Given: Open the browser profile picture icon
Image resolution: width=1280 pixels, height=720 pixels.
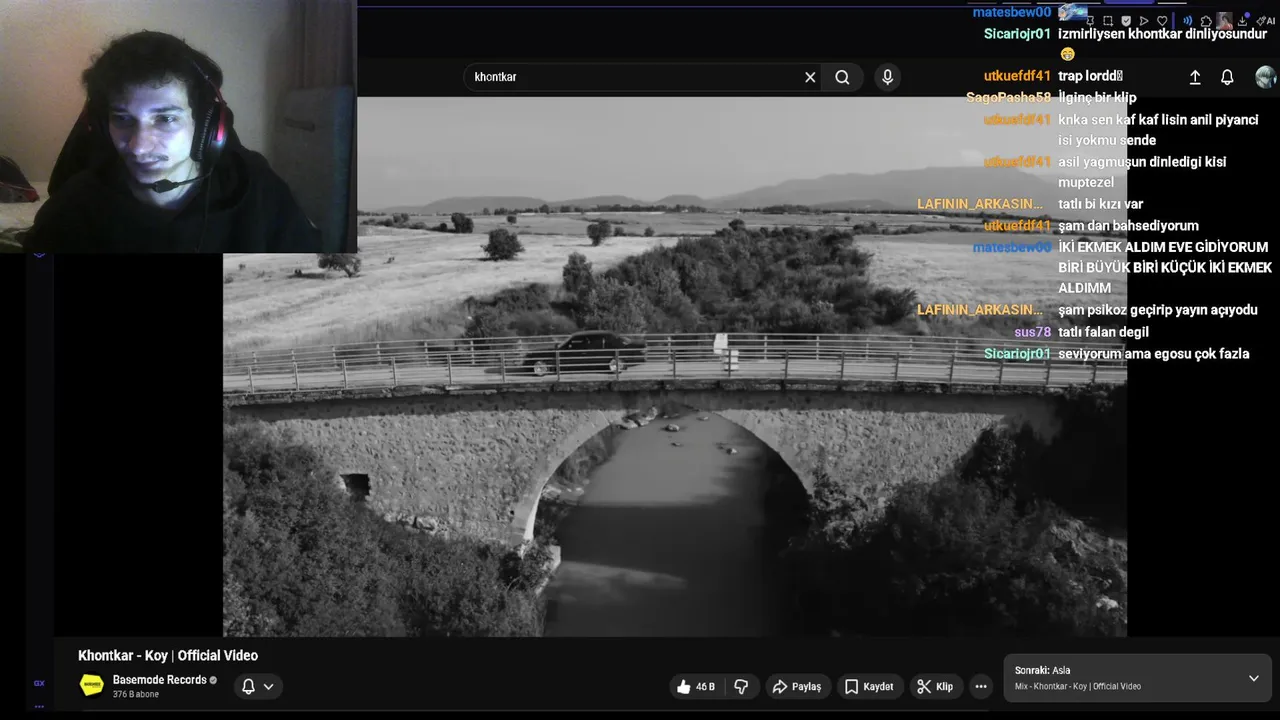Looking at the screenshot, I should (x=1224, y=21).
